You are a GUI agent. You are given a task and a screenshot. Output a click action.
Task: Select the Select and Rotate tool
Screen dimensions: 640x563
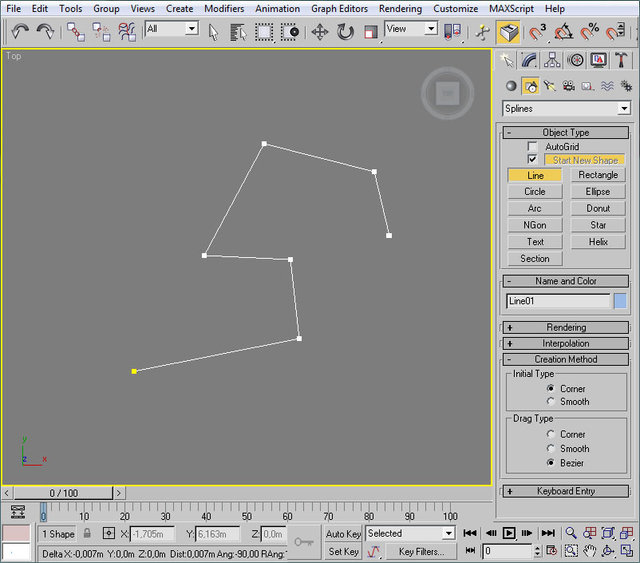click(345, 31)
